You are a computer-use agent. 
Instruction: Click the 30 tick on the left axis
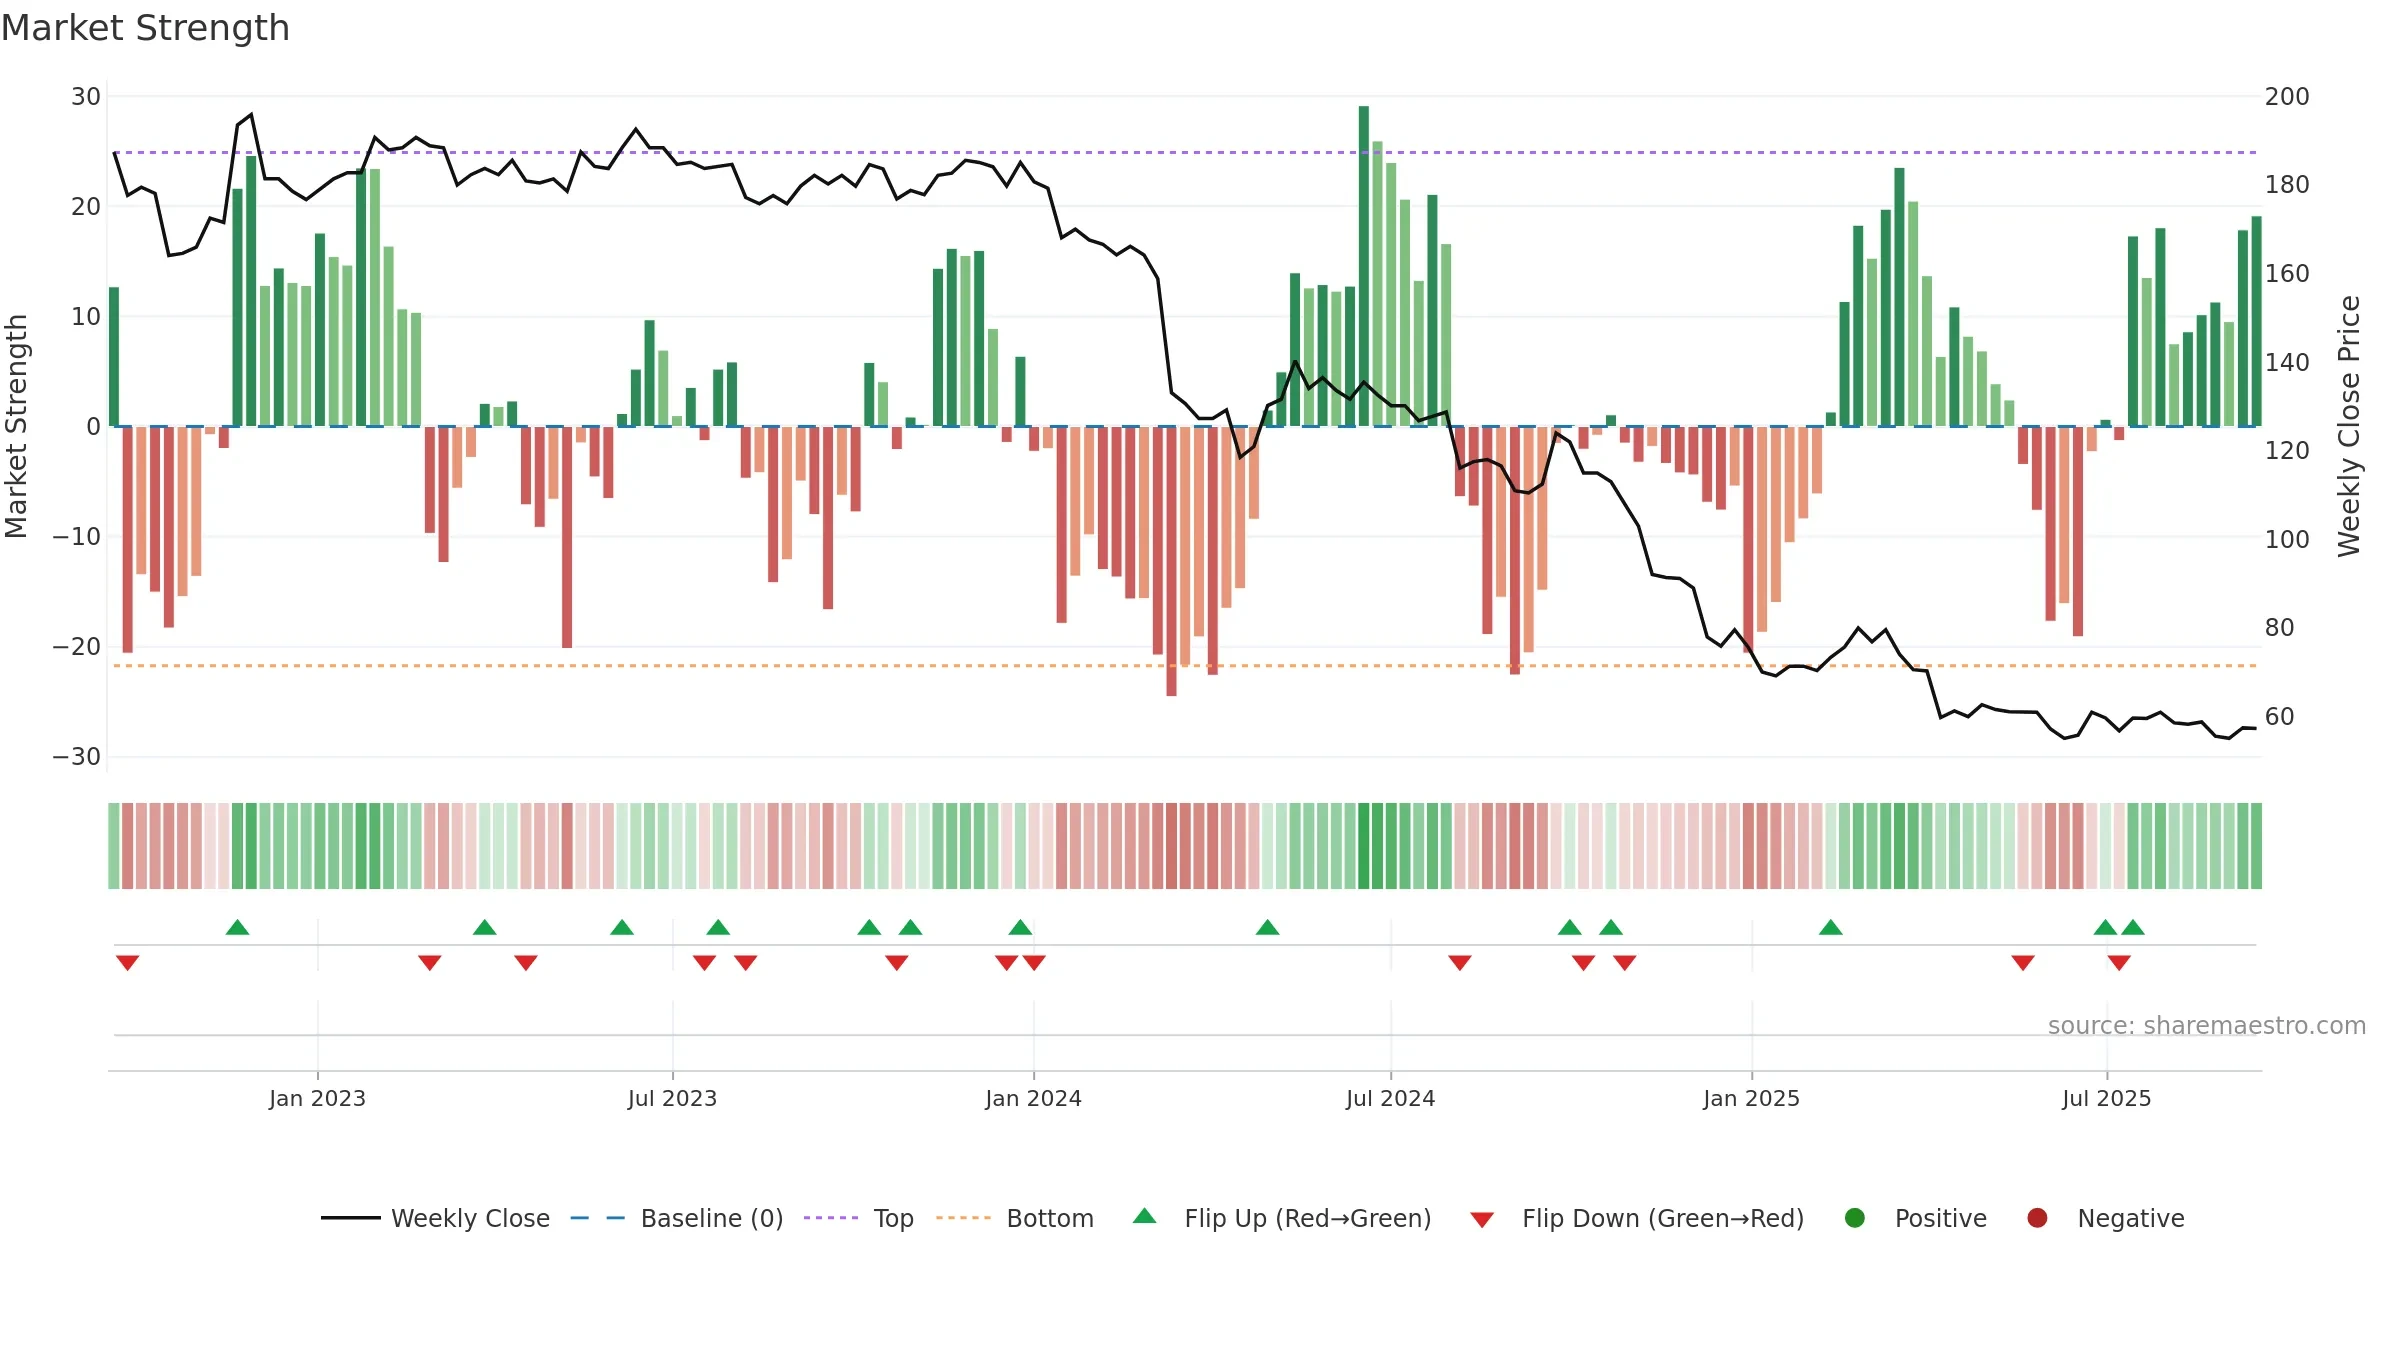click(x=86, y=97)
